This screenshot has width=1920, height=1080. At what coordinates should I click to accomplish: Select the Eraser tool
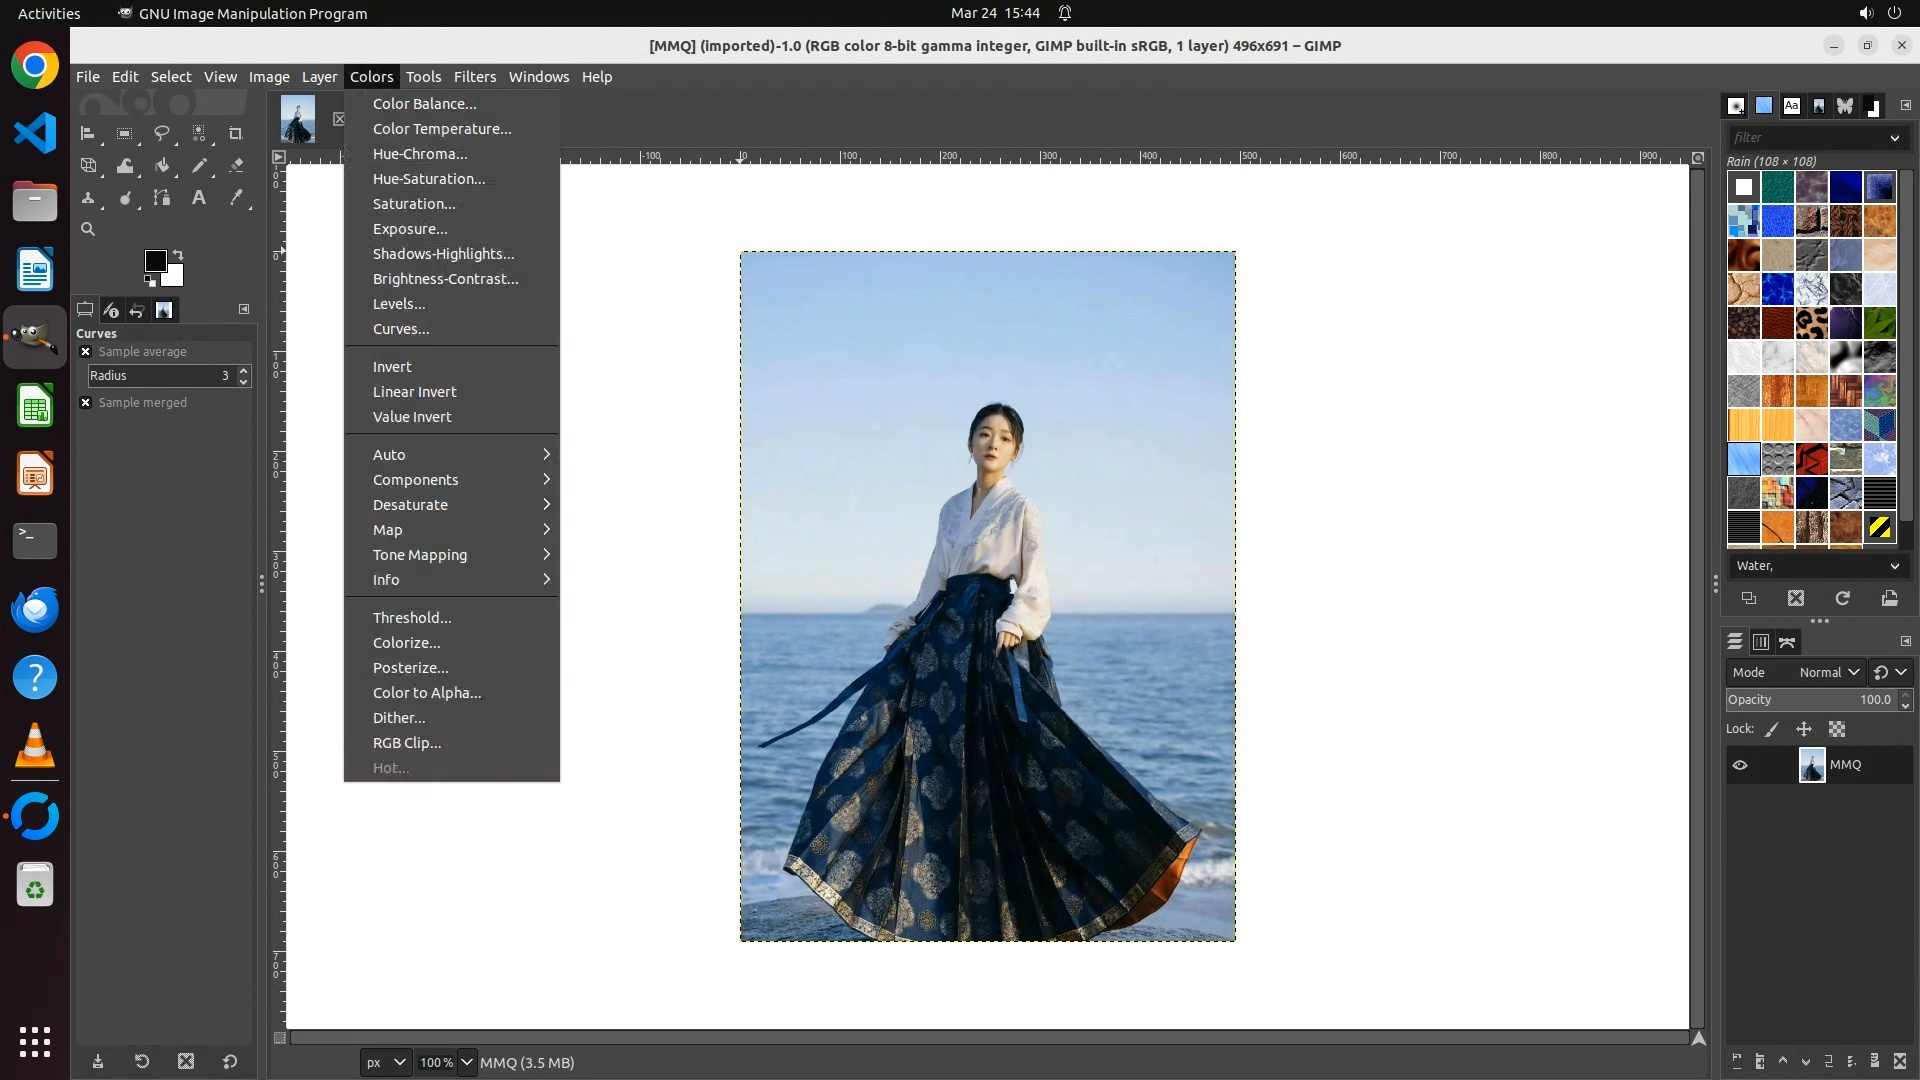click(x=236, y=165)
